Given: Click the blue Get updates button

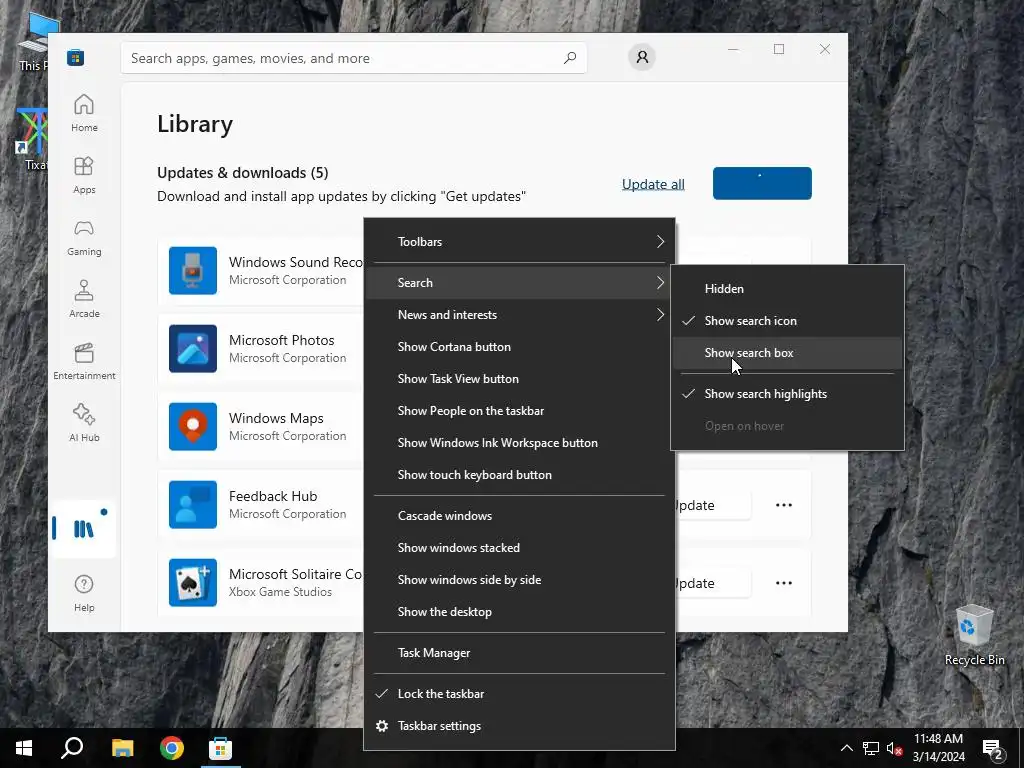Looking at the screenshot, I should click(762, 184).
